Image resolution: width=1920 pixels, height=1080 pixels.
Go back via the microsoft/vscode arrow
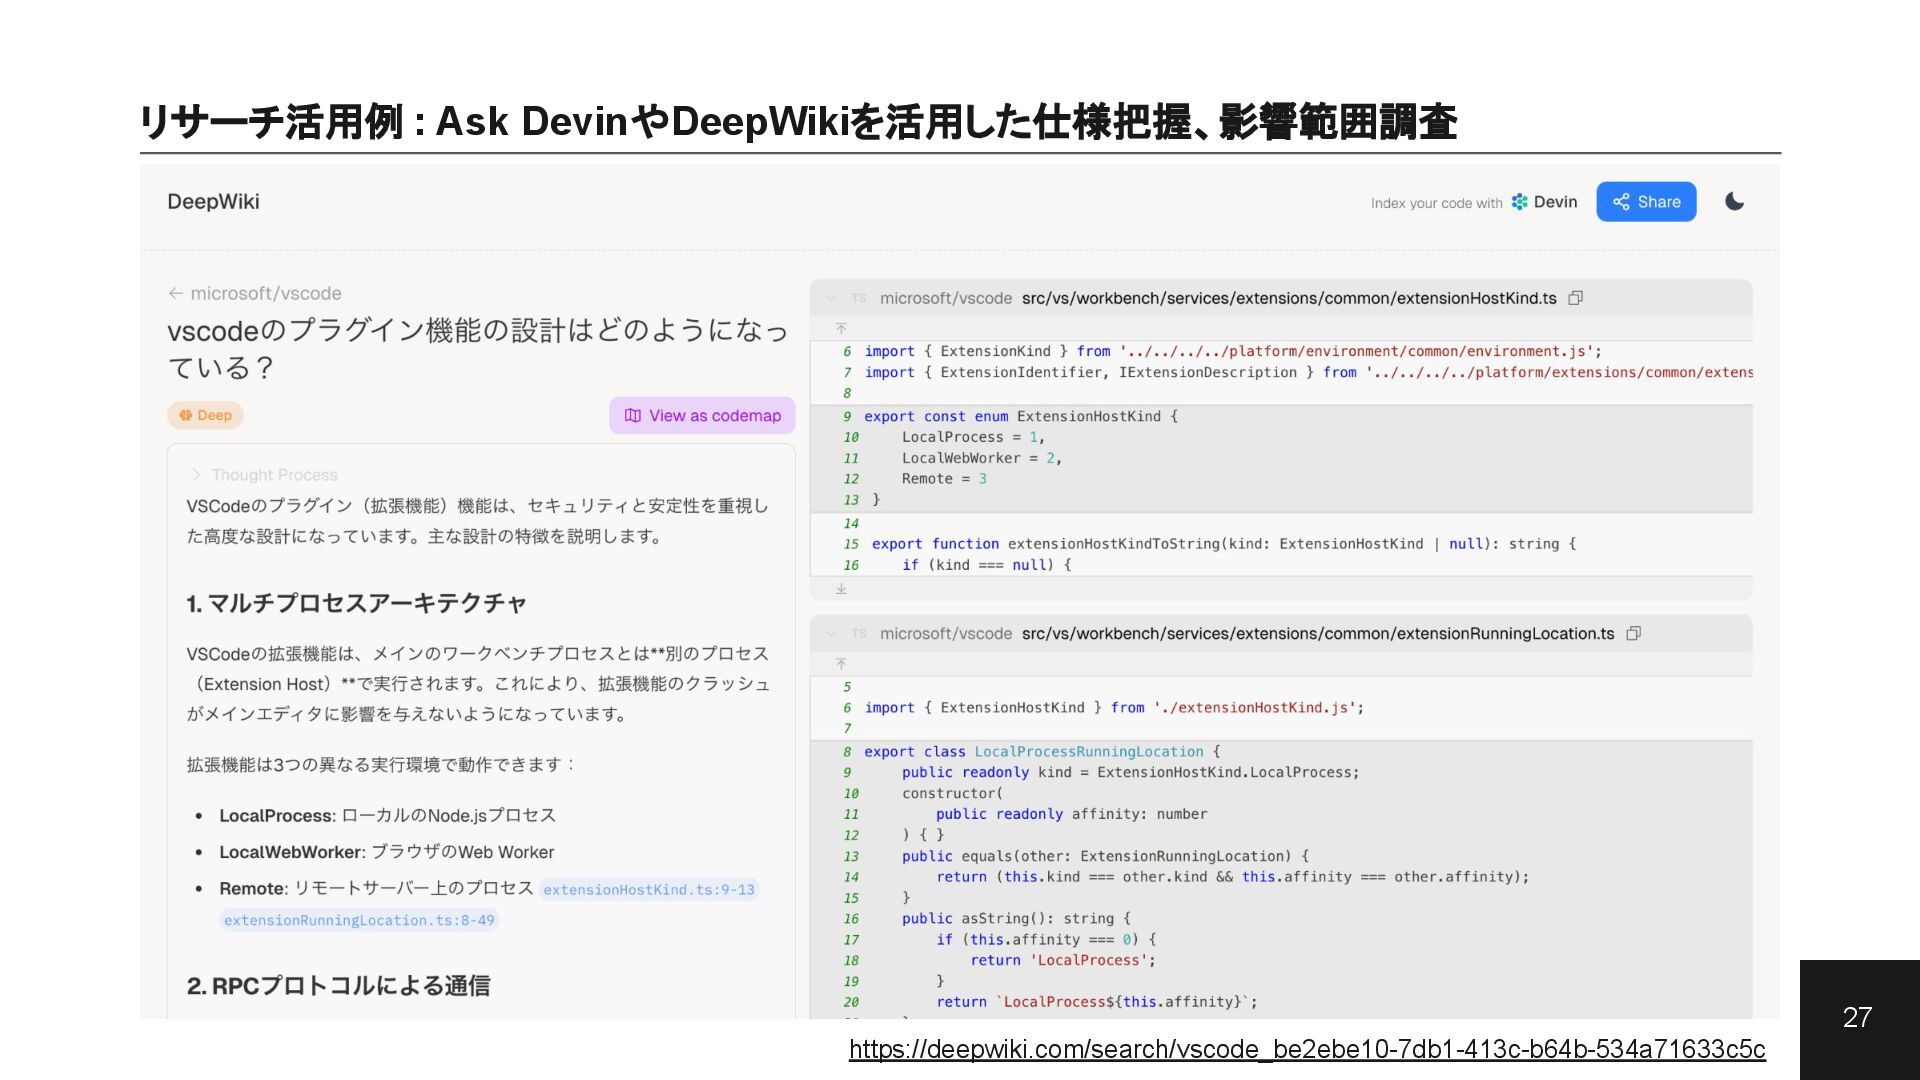pos(176,293)
